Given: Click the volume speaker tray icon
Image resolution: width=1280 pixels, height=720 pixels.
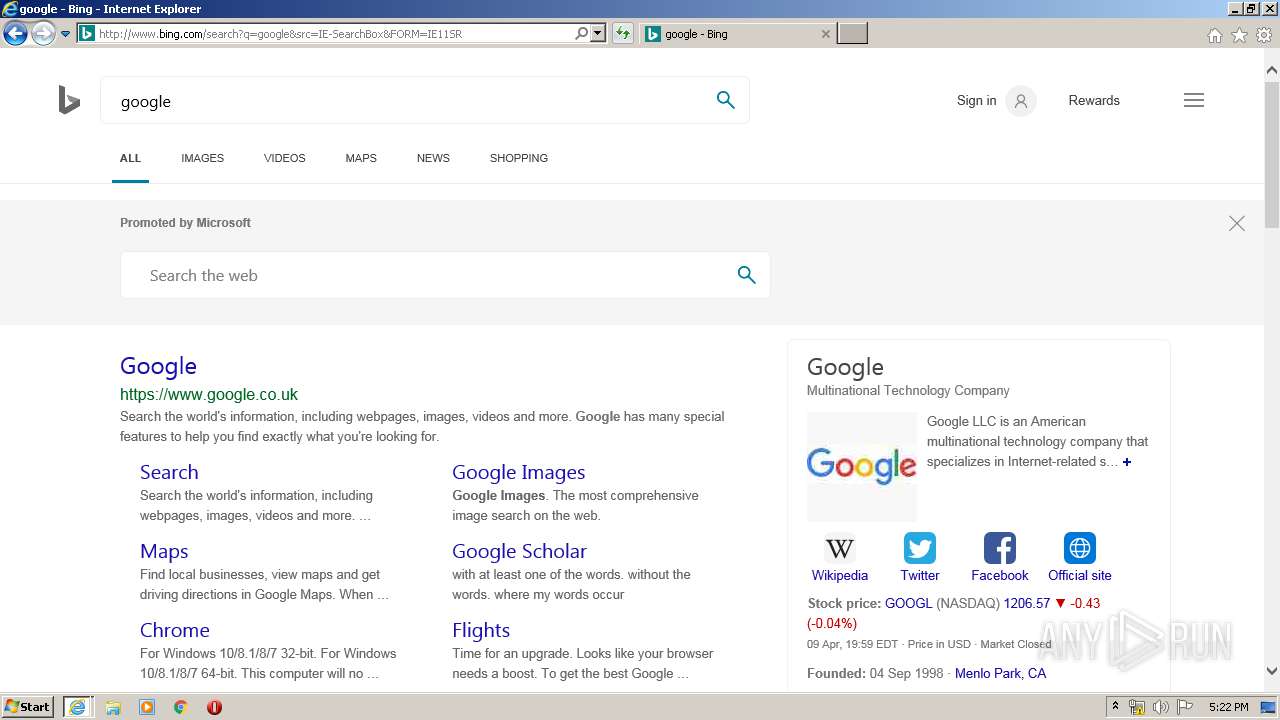Looking at the screenshot, I should click(x=1161, y=707).
